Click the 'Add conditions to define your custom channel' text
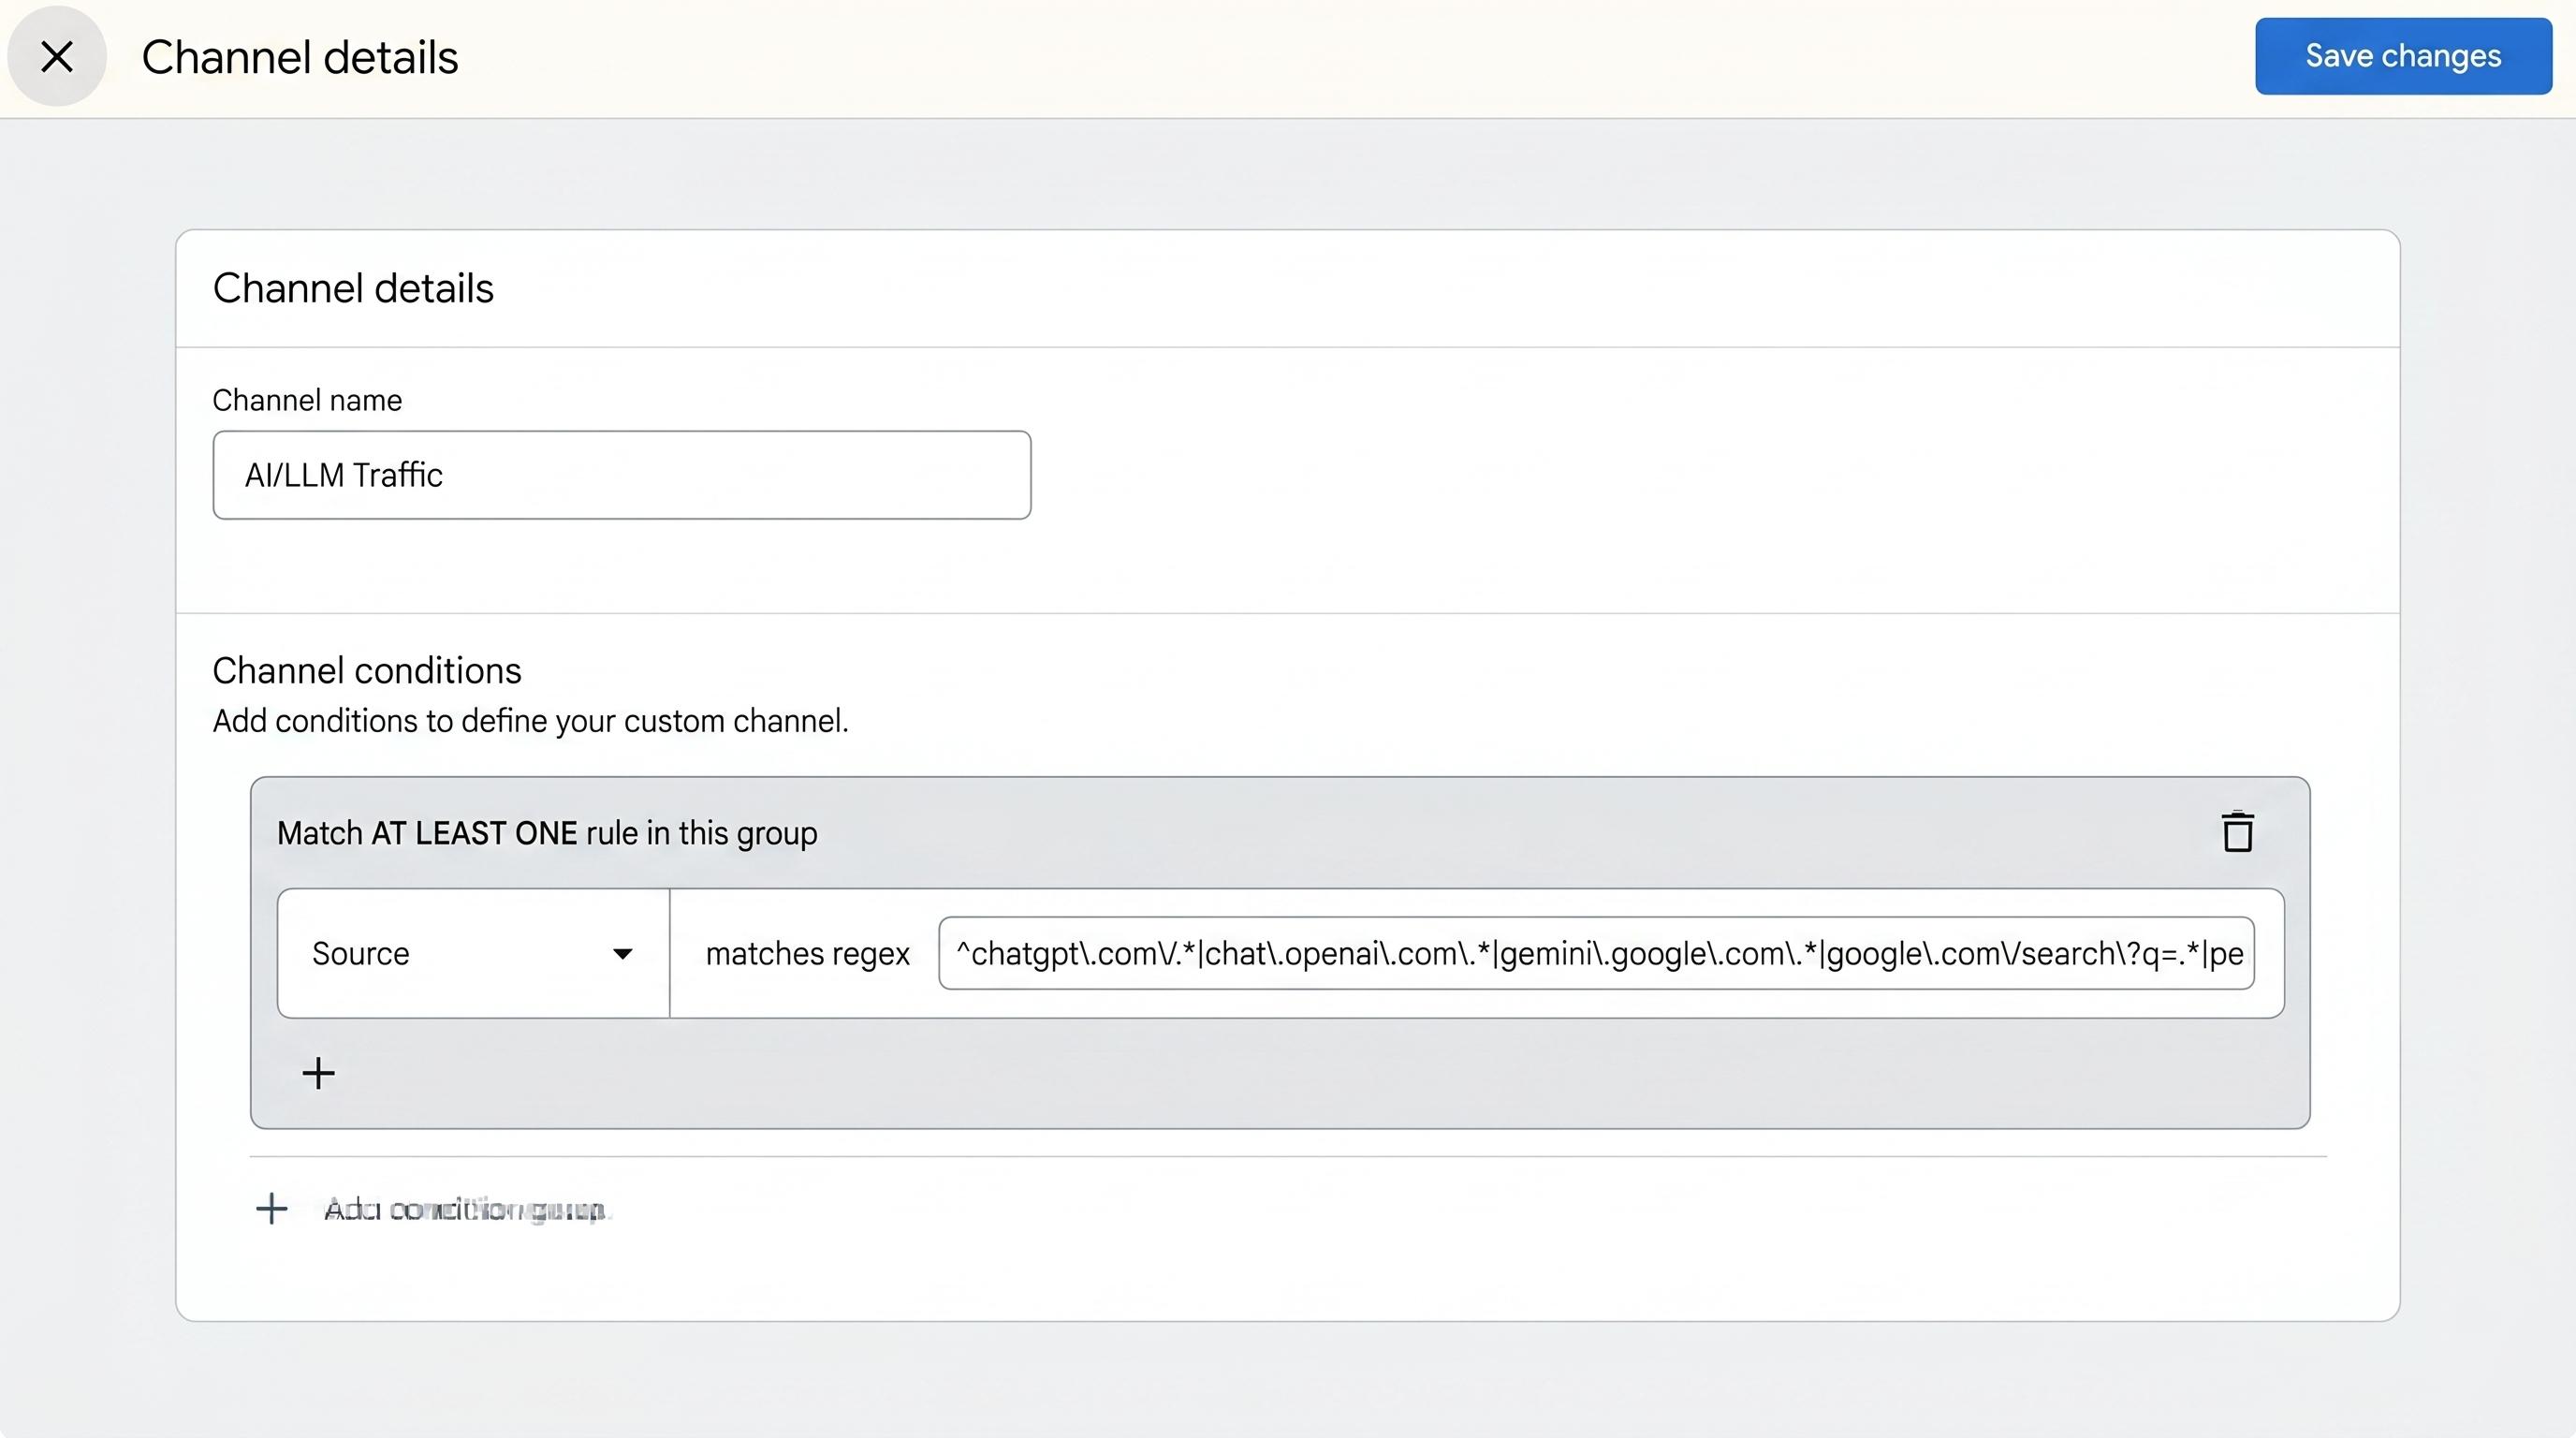This screenshot has height=1438, width=2576. point(530,721)
